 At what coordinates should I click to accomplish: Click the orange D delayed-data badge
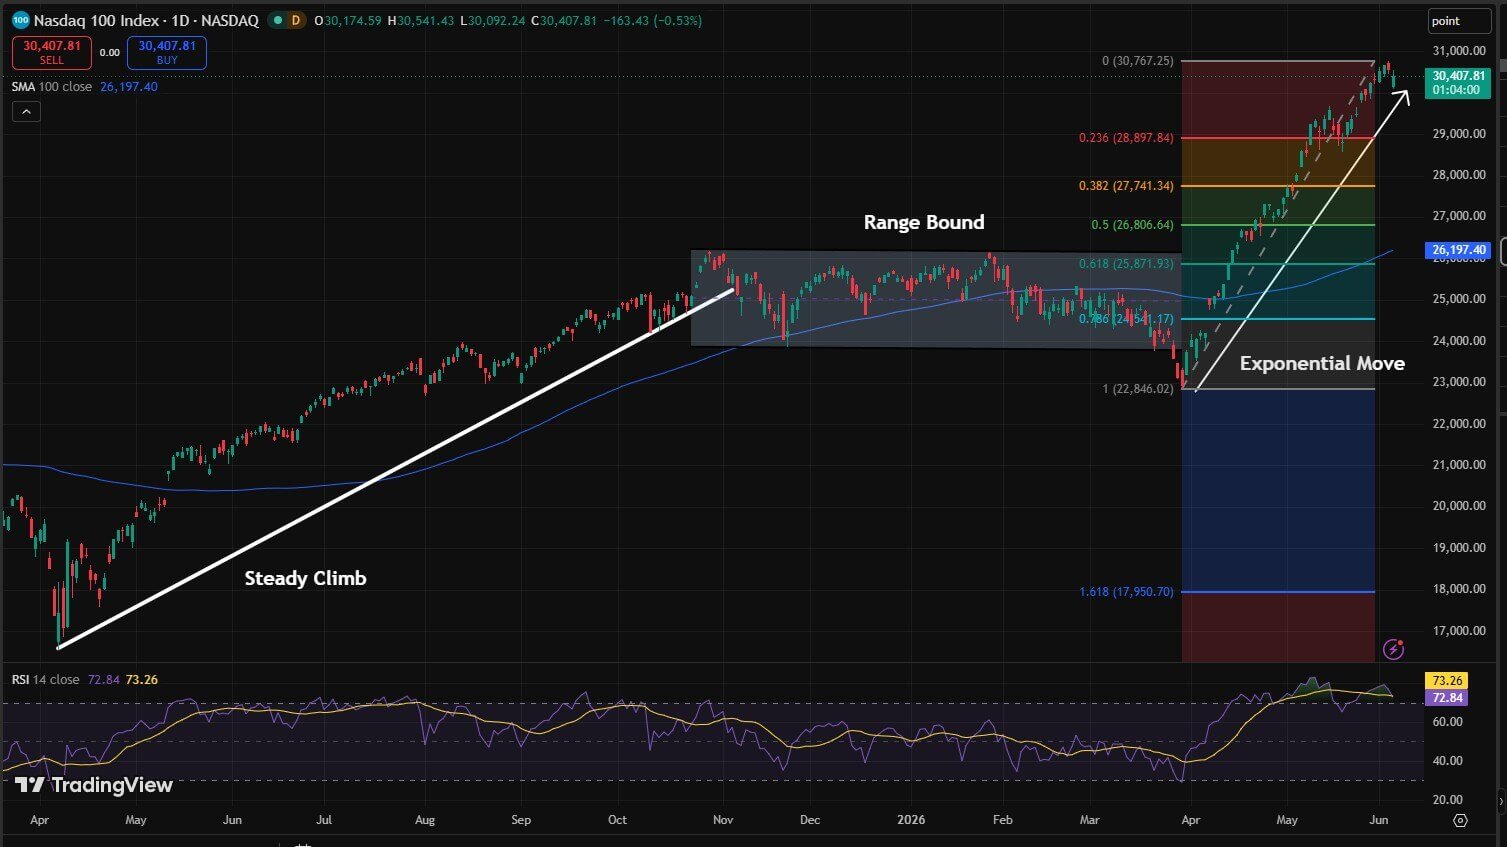295,20
